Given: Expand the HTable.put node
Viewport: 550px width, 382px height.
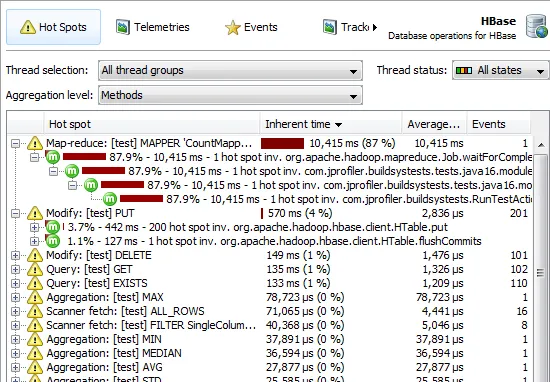Looking at the screenshot, I should [x=34, y=227].
